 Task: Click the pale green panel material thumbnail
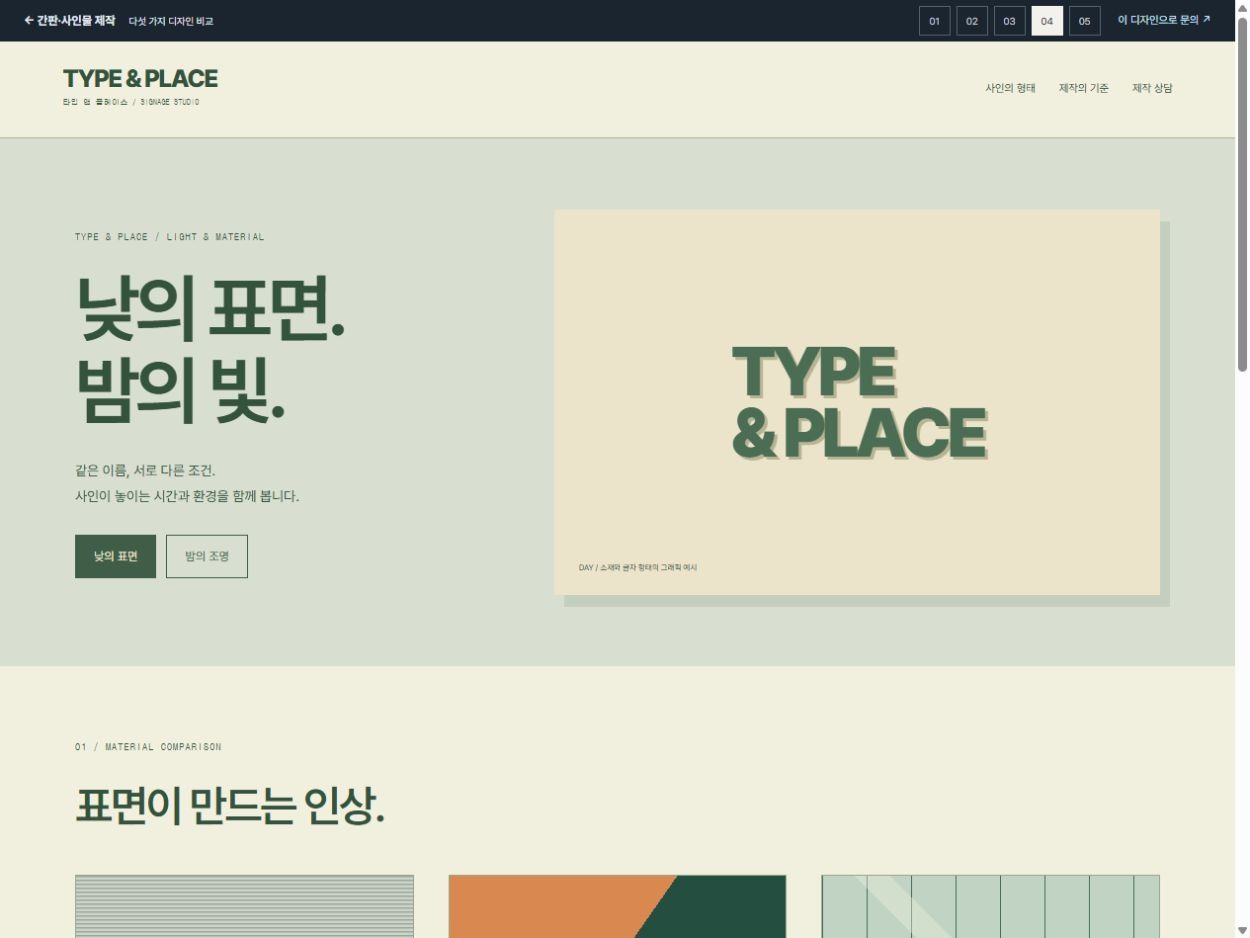(990, 906)
